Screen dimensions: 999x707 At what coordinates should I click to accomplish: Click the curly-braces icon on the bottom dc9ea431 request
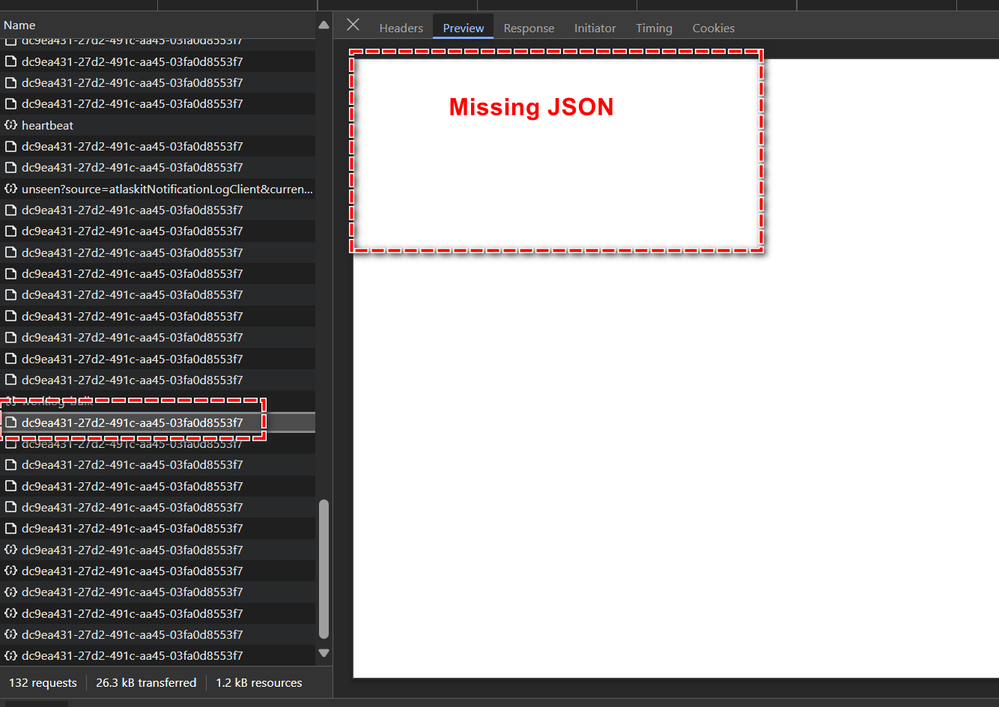coord(9,655)
